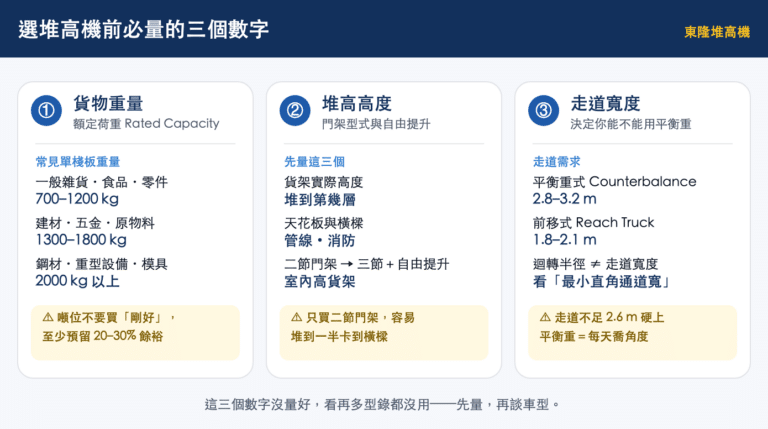This screenshot has height=429, width=768.
Task: Select the 走道寬度 card heading
Action: tap(605, 104)
